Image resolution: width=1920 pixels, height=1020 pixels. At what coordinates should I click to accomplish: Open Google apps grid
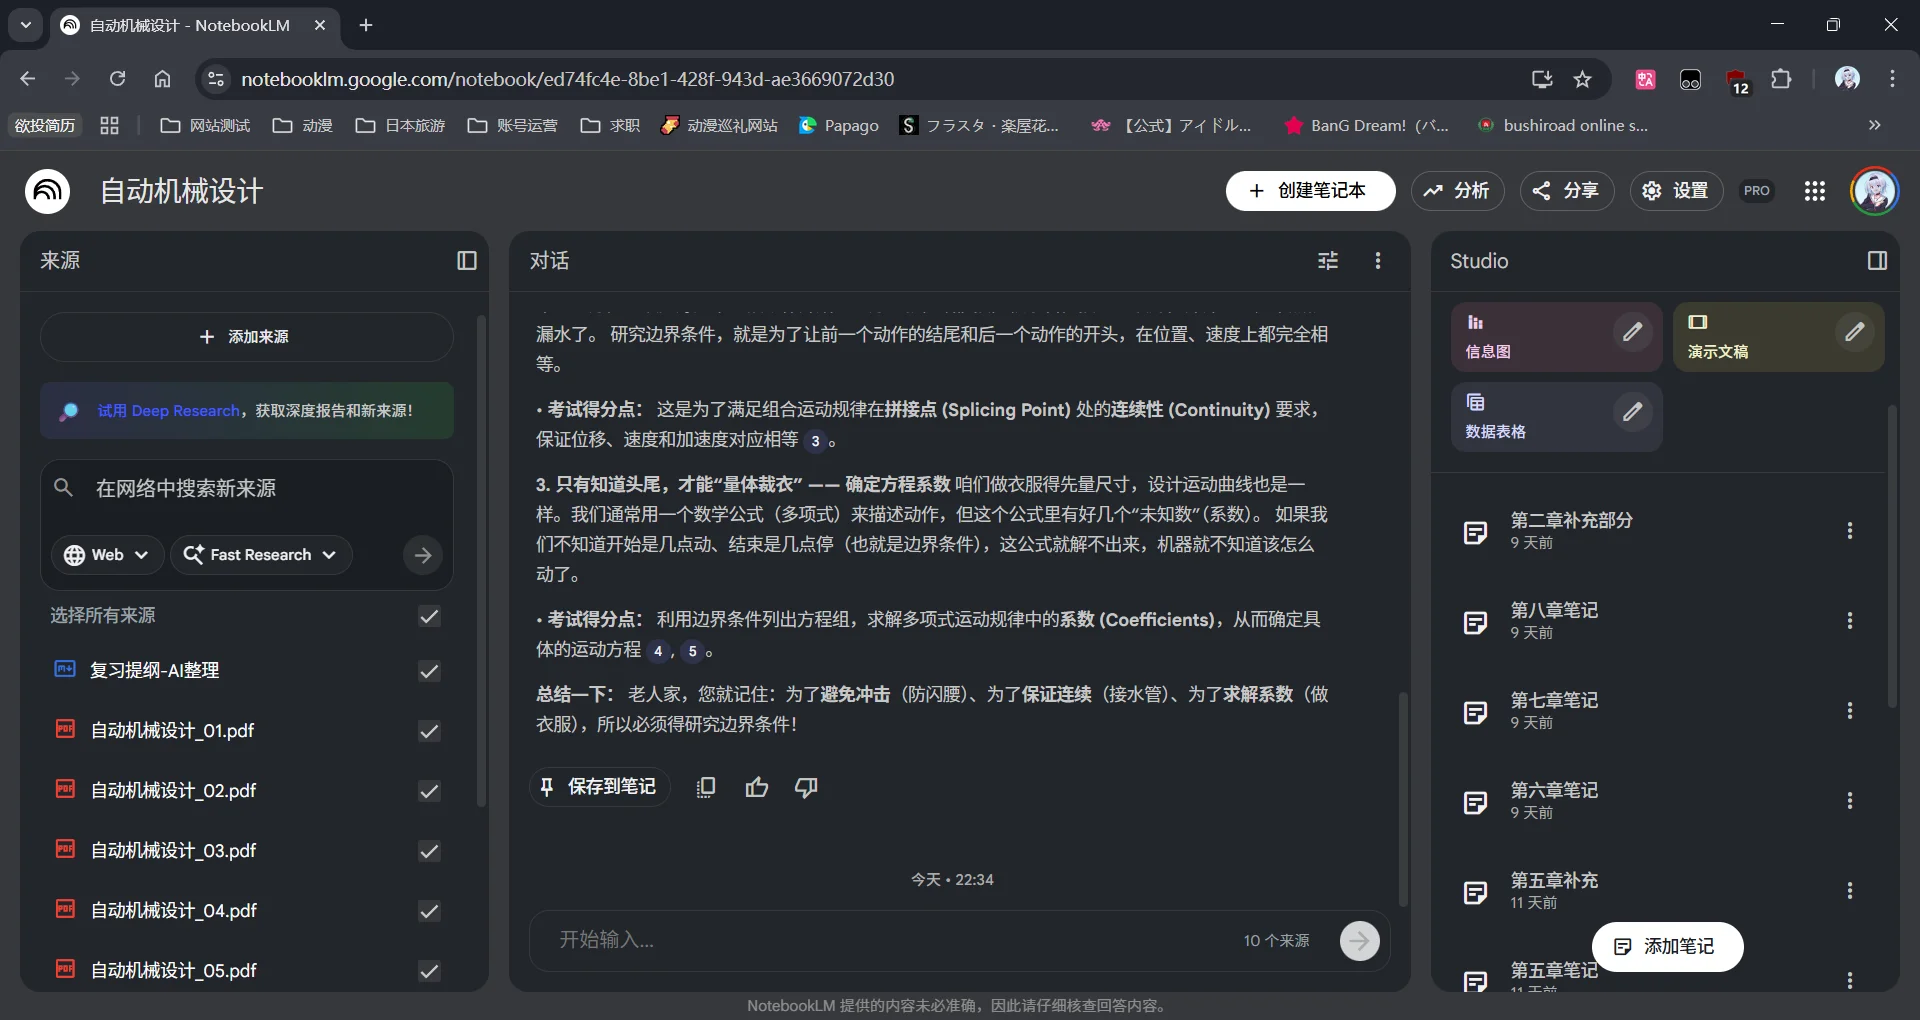point(1814,191)
